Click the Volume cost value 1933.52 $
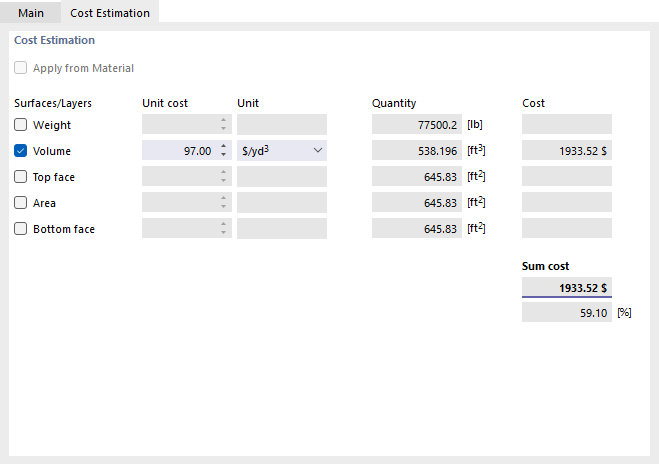Image resolution: width=659 pixels, height=464 pixels. coord(566,151)
